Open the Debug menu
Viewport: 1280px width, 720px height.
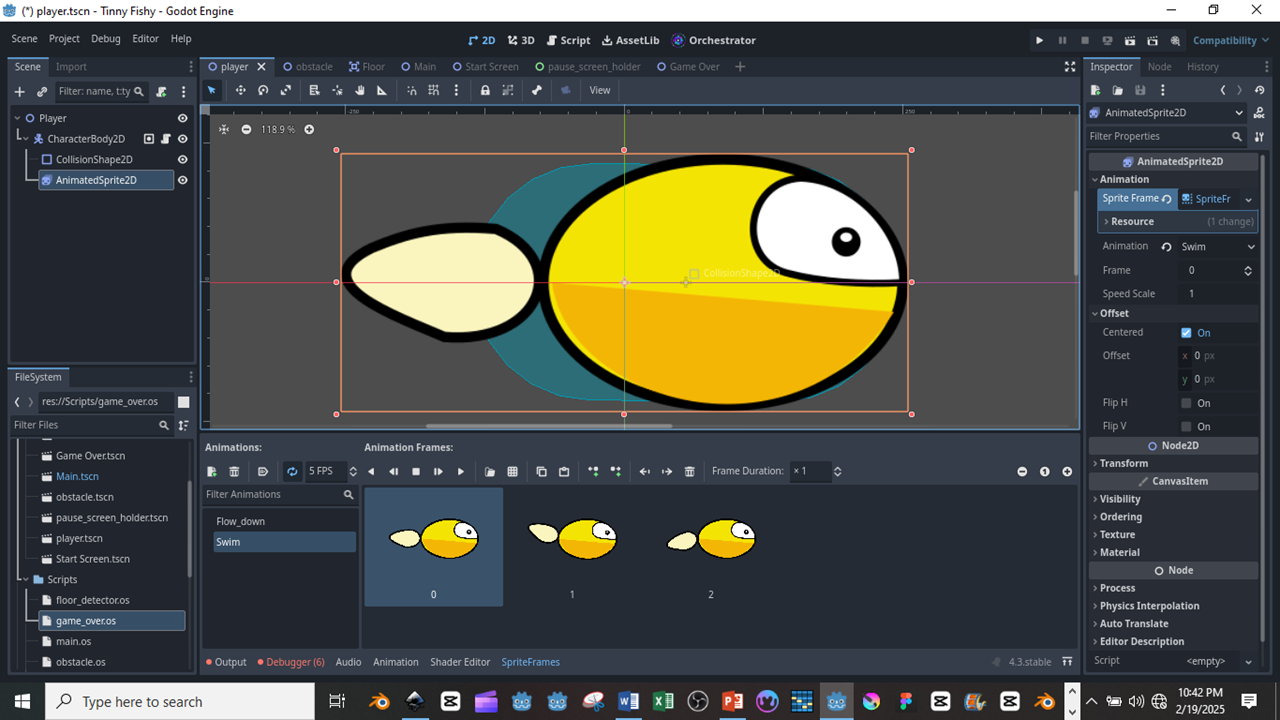pos(105,39)
